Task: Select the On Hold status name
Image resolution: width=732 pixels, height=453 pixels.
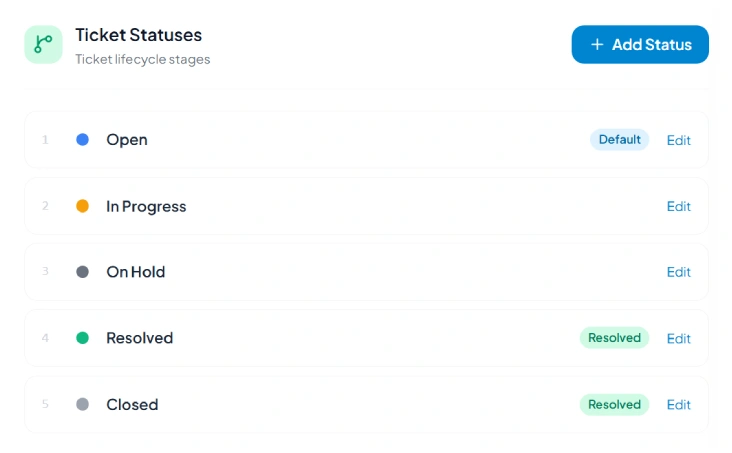Action: 136,272
